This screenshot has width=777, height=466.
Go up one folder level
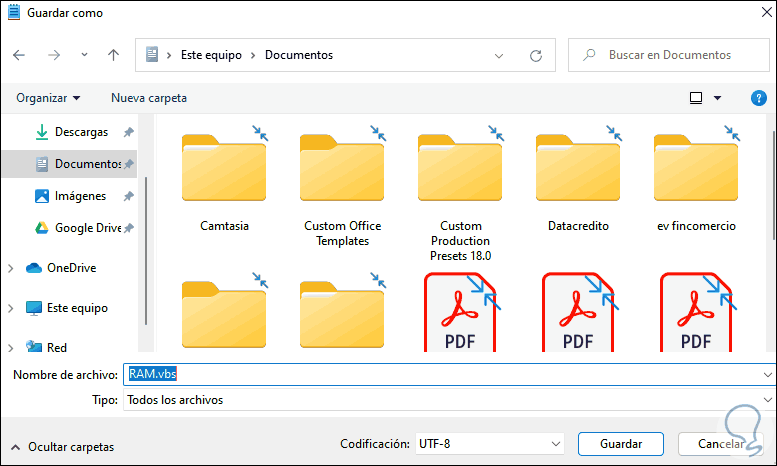point(114,55)
